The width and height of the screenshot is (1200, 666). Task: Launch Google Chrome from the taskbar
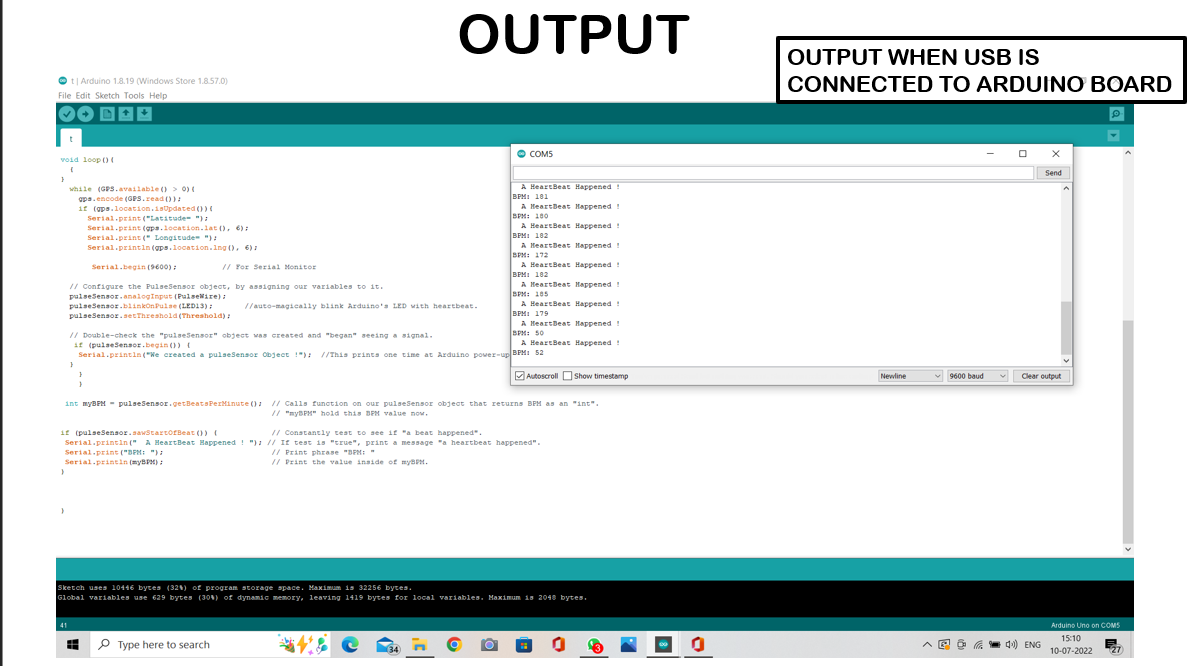(x=454, y=645)
